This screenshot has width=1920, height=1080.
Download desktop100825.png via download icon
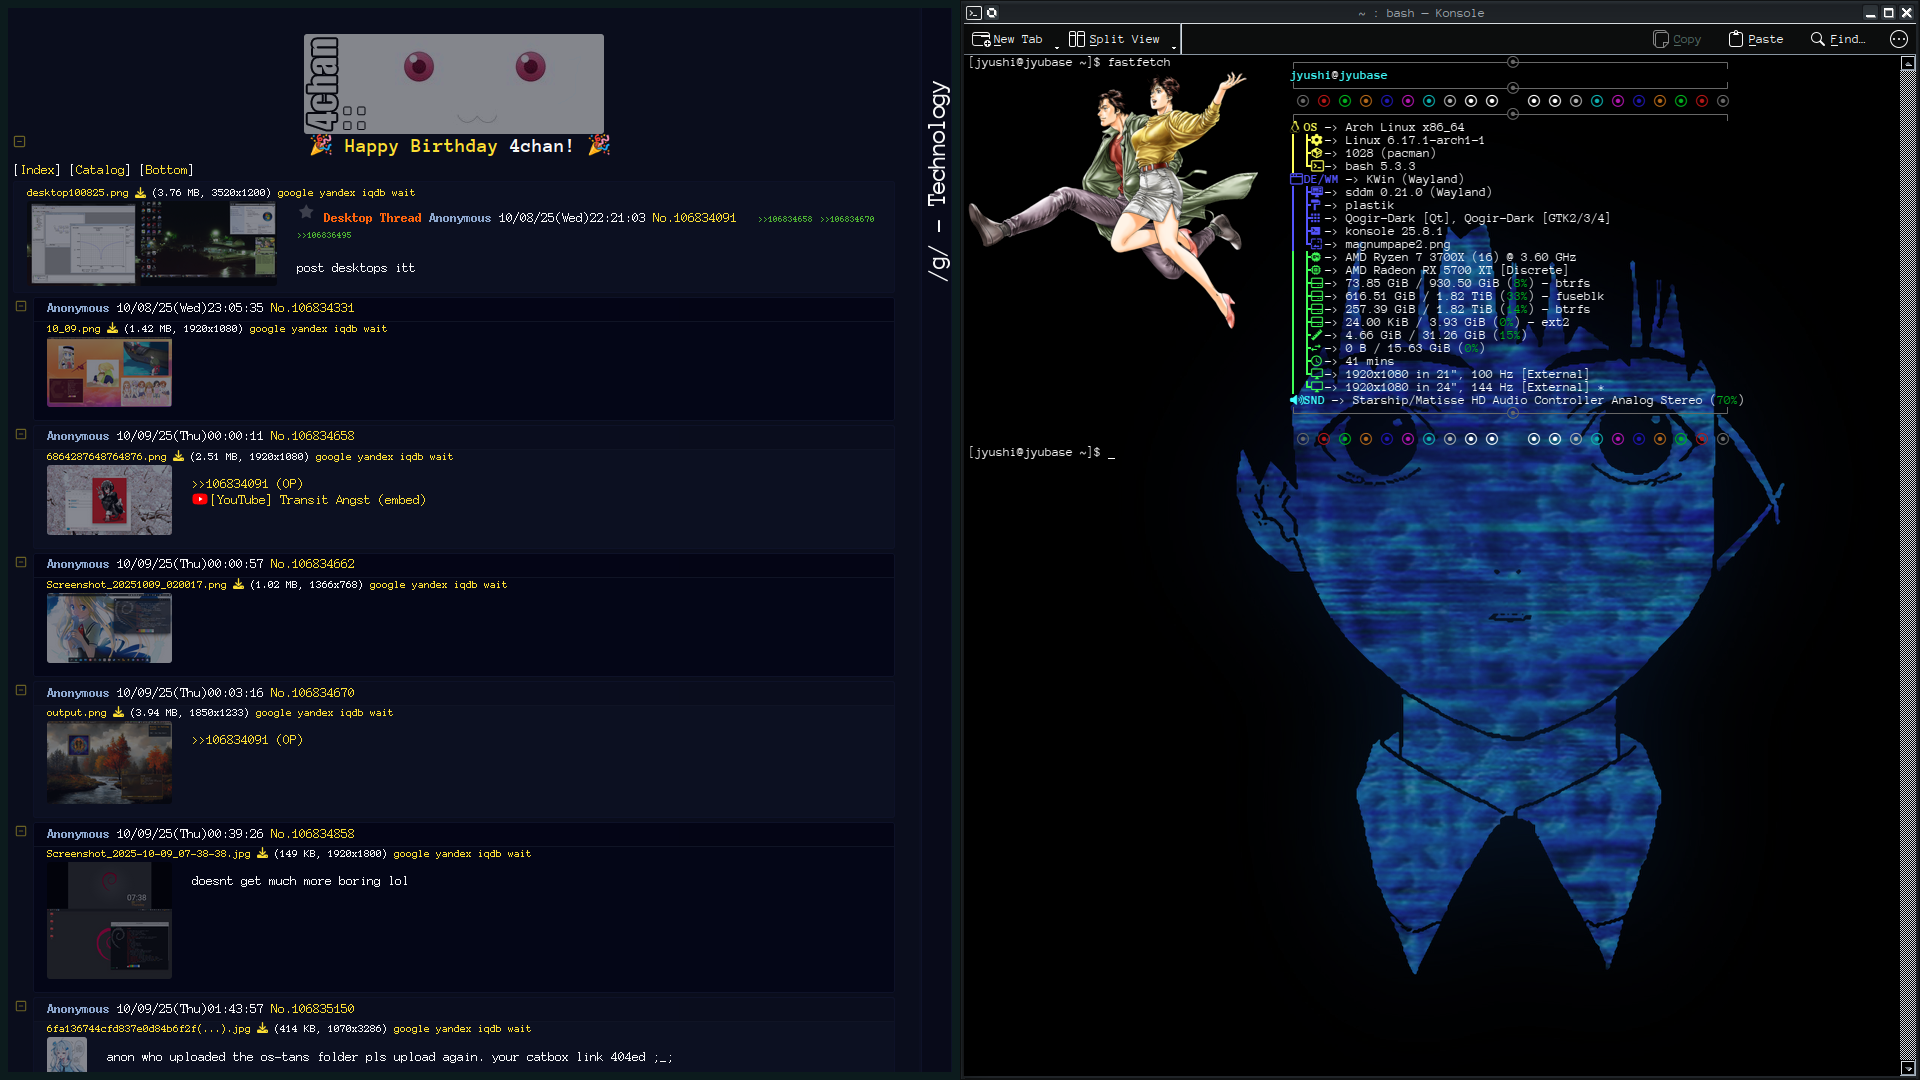tap(140, 193)
